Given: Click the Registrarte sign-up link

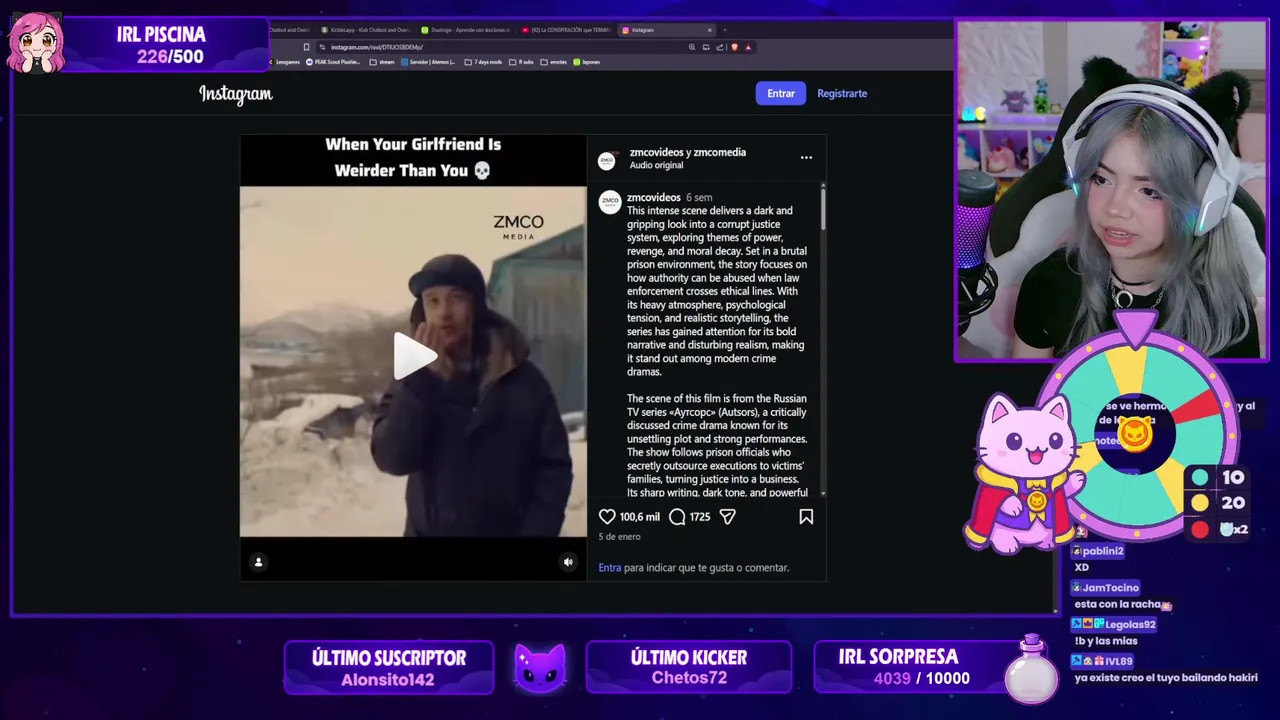Looking at the screenshot, I should [842, 93].
